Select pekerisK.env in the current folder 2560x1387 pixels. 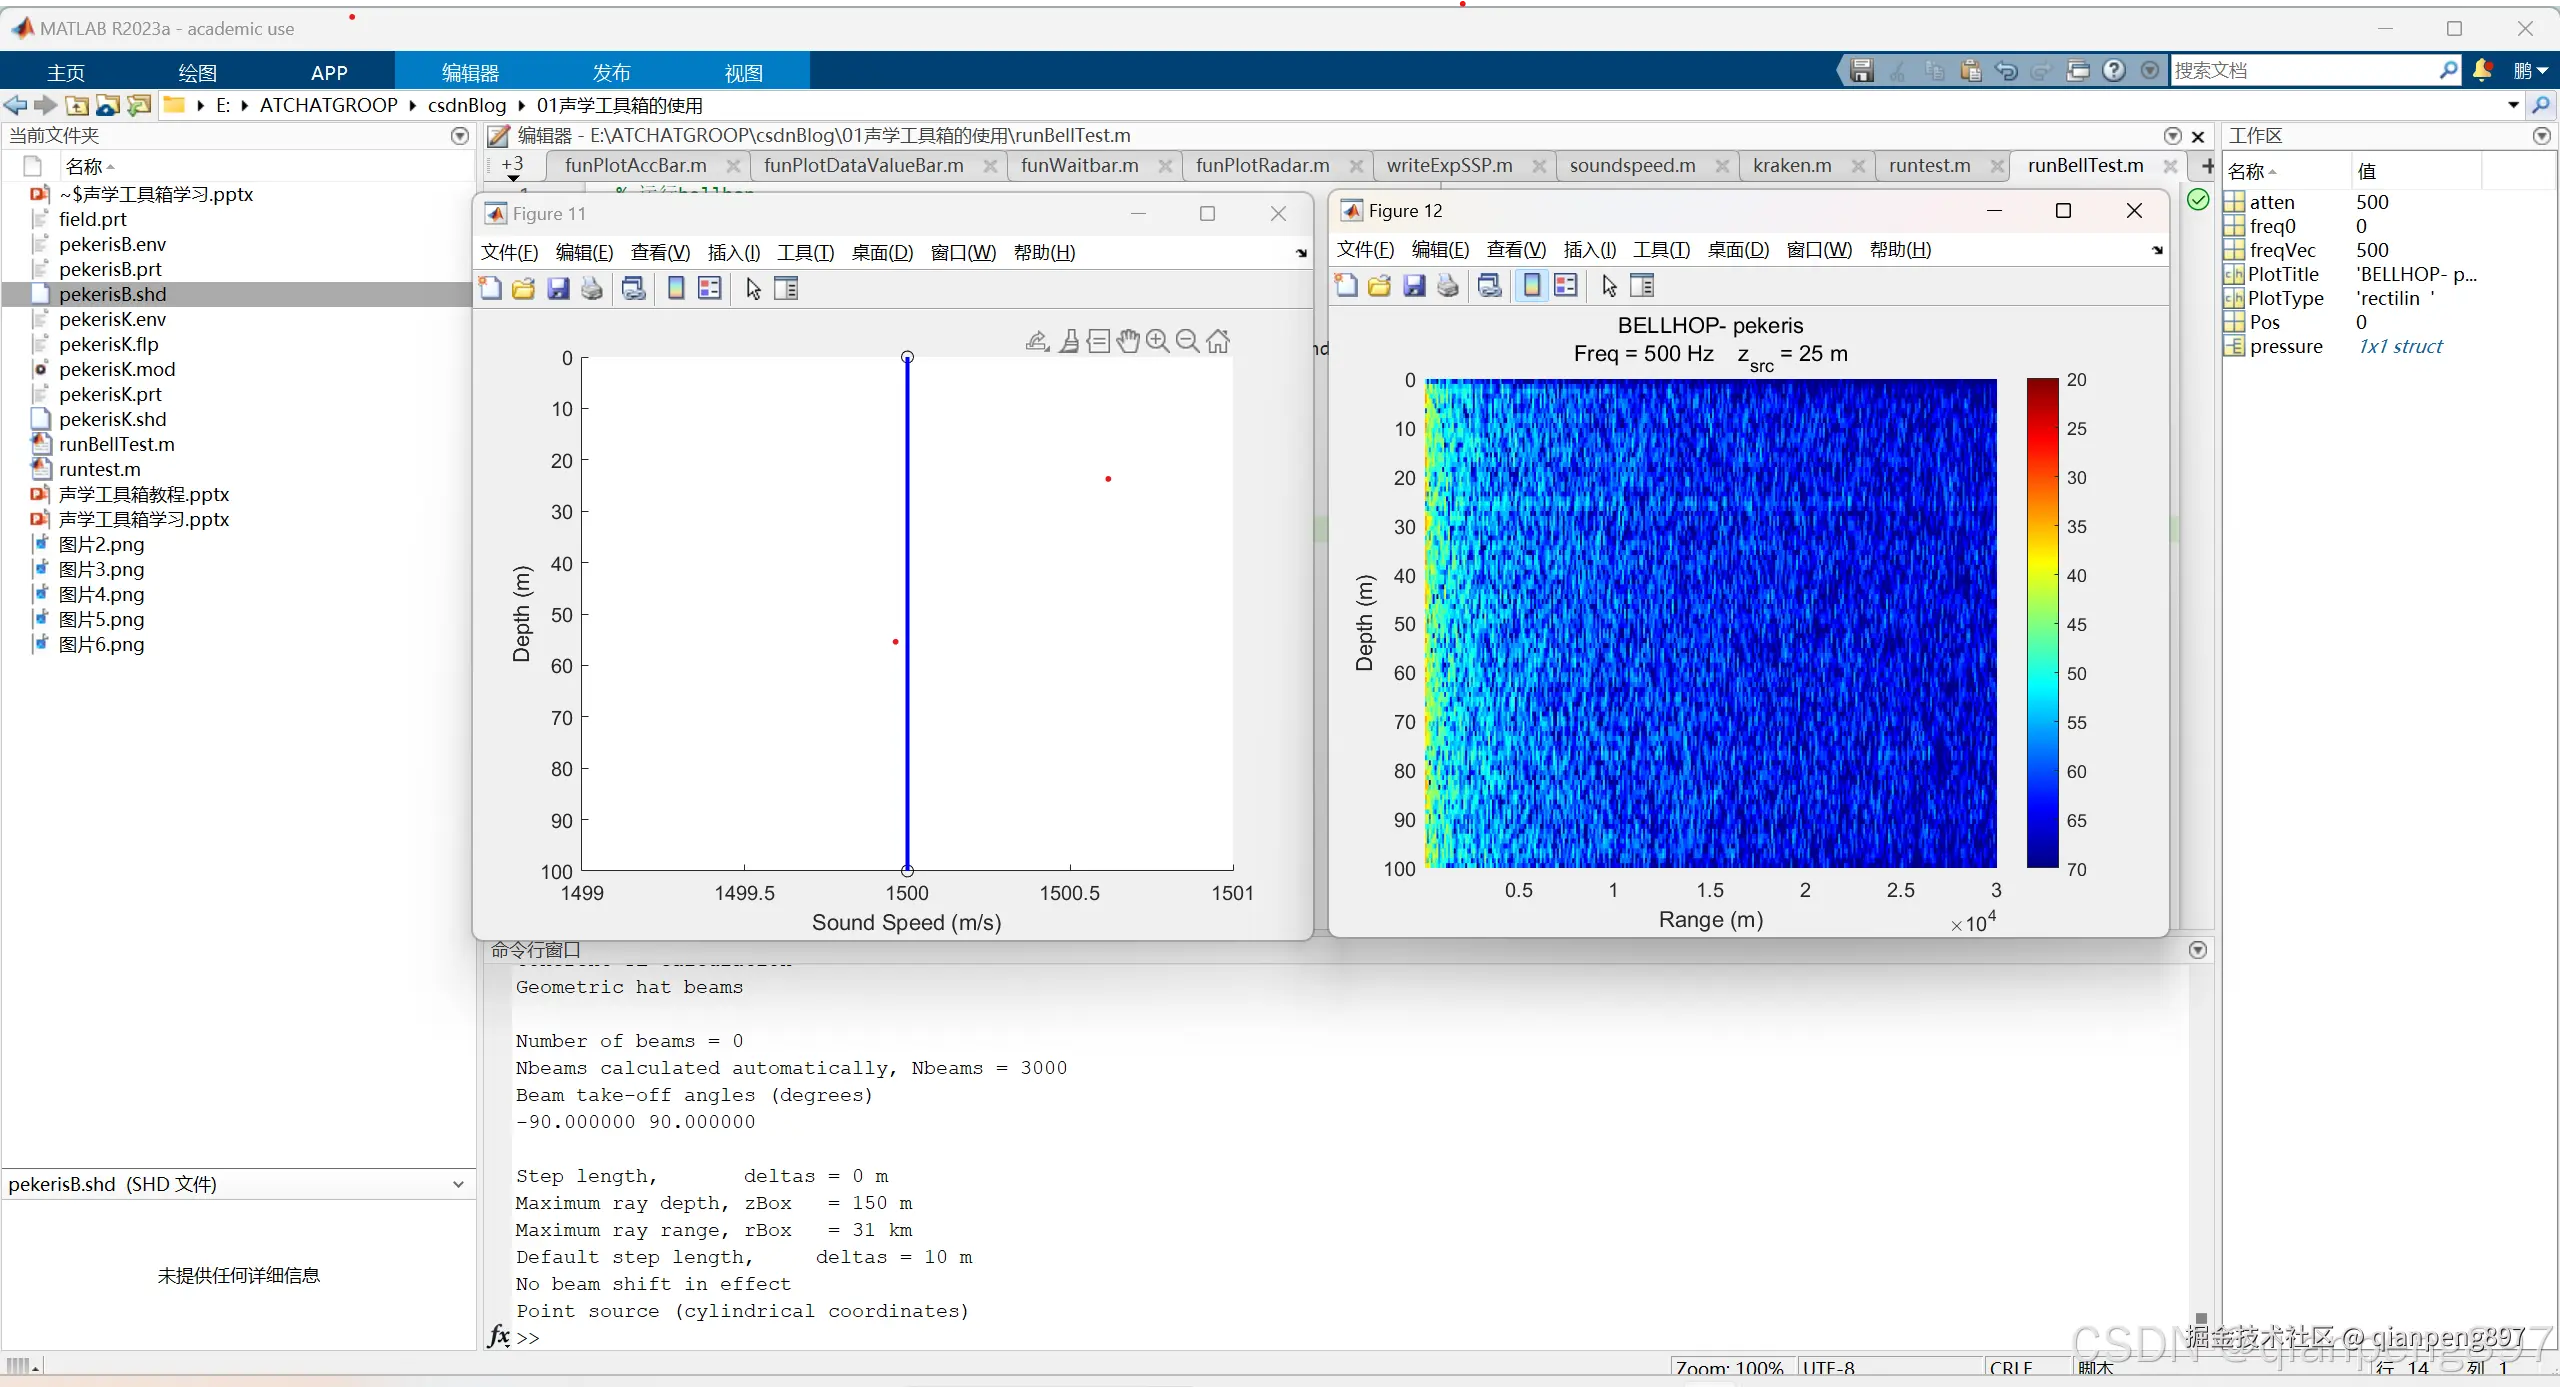112,319
